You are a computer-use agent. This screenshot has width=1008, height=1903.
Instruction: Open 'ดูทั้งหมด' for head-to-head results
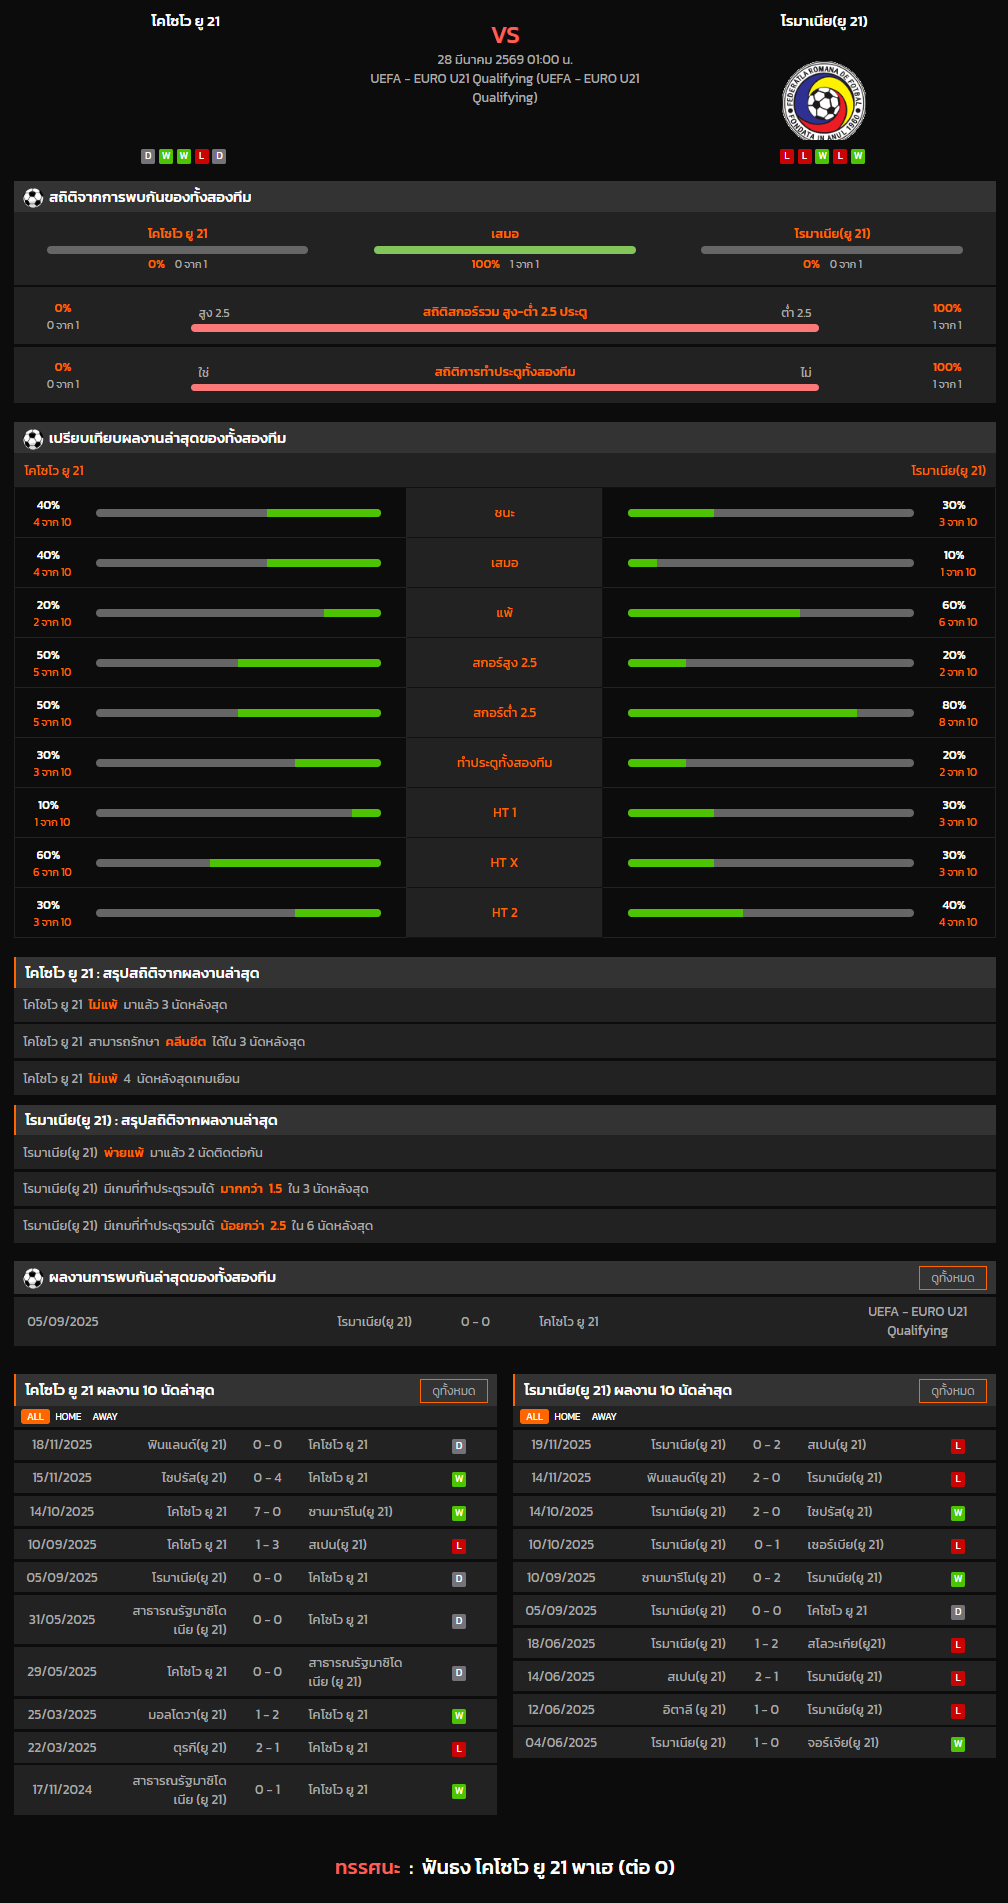click(952, 1278)
